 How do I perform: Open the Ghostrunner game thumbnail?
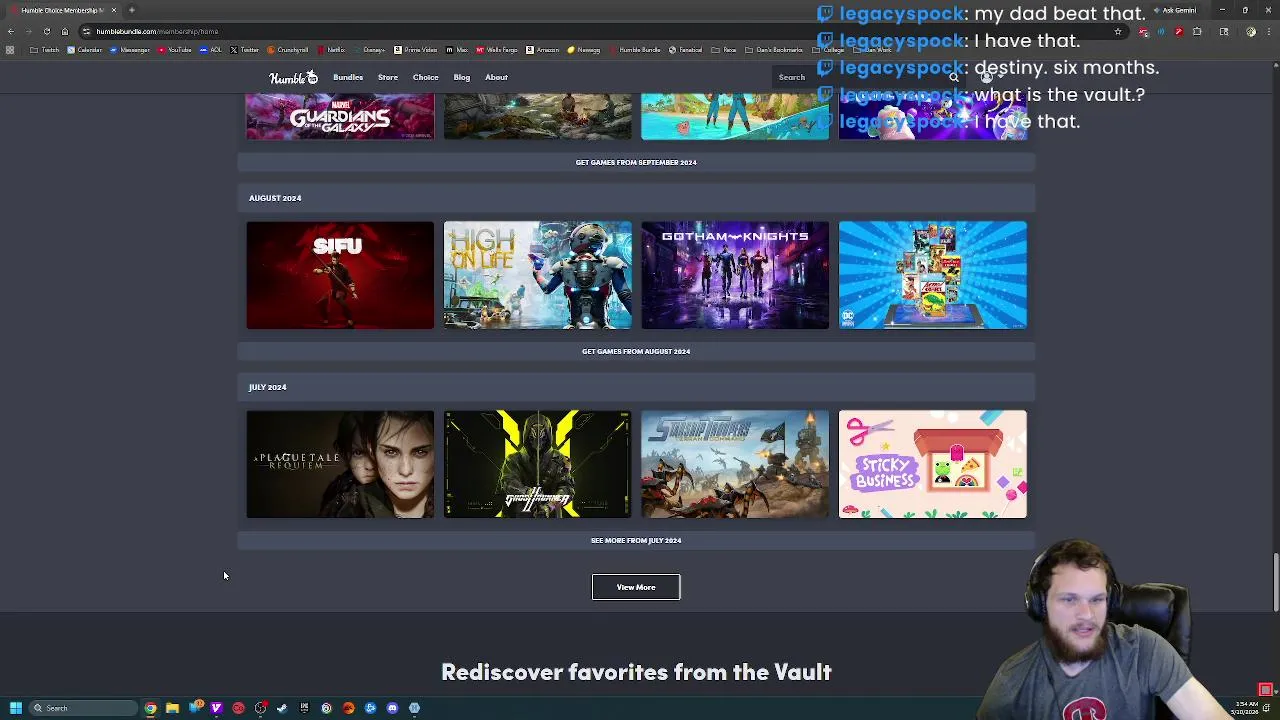(x=538, y=464)
